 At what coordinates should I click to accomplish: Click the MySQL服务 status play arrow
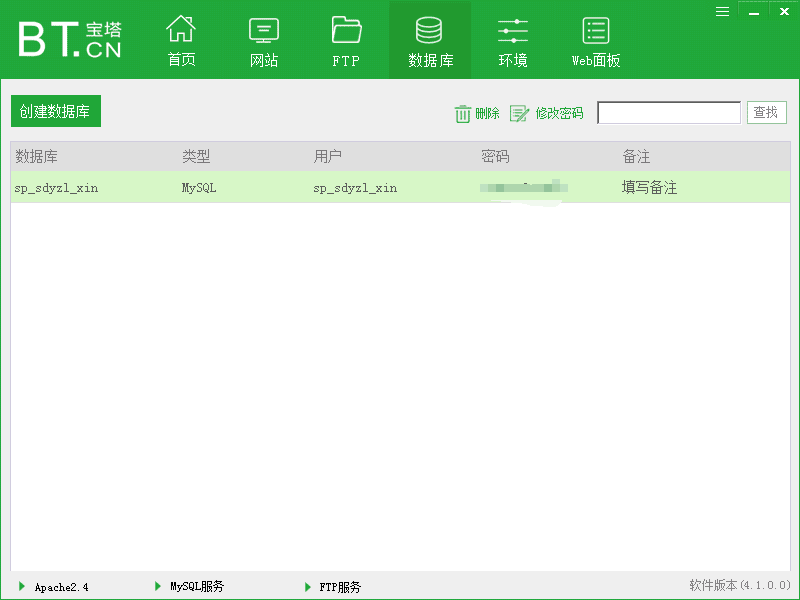click(x=158, y=586)
